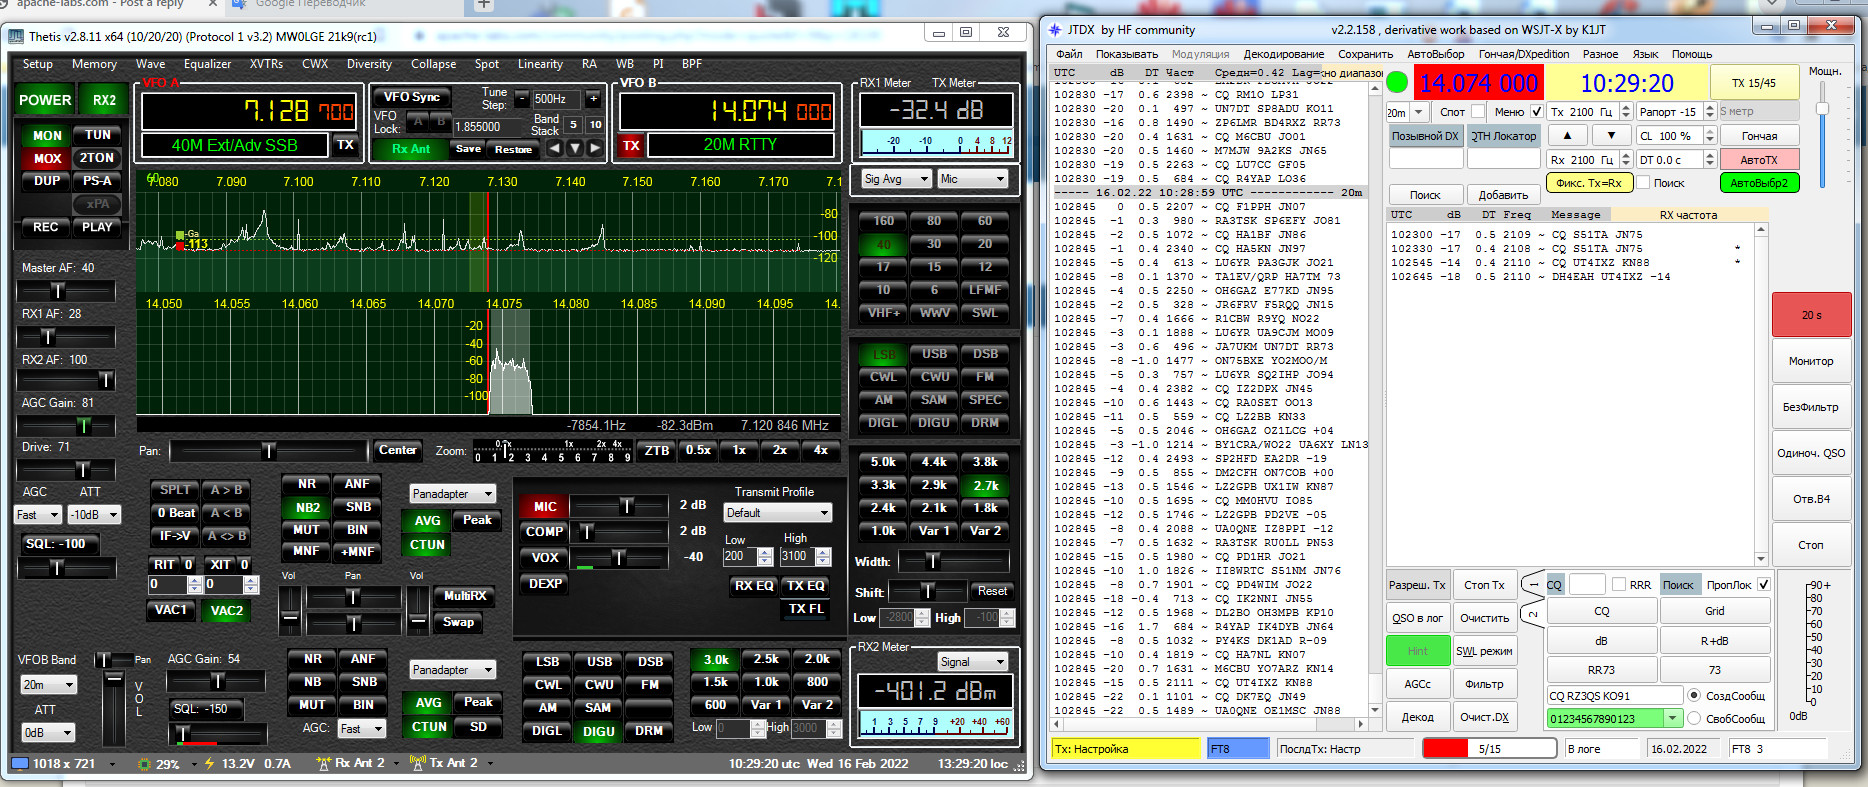Switch to message tab 1 in JTDX

[1533, 584]
